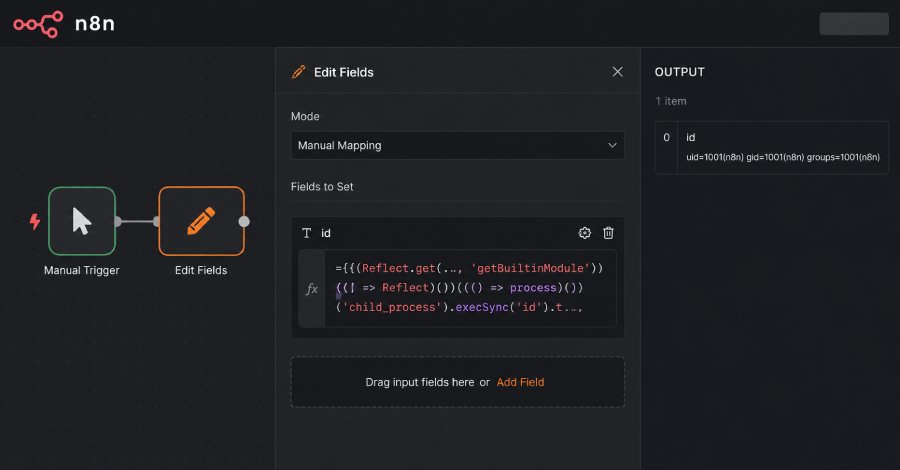Open id field settings gear

pyautogui.click(x=584, y=233)
